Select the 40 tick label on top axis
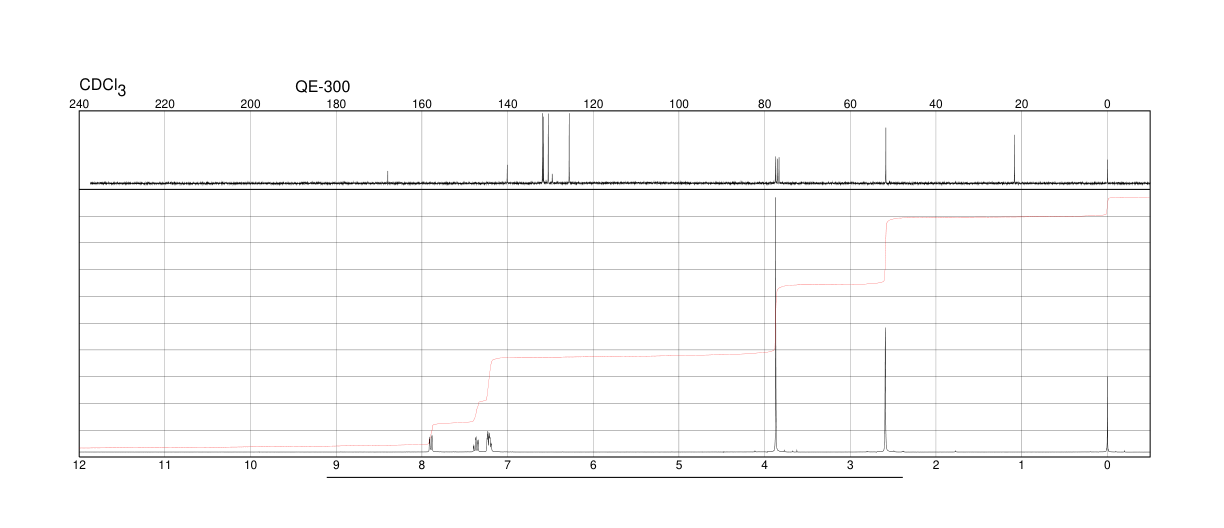Viewport: 1224px width, 528px height. 936,104
